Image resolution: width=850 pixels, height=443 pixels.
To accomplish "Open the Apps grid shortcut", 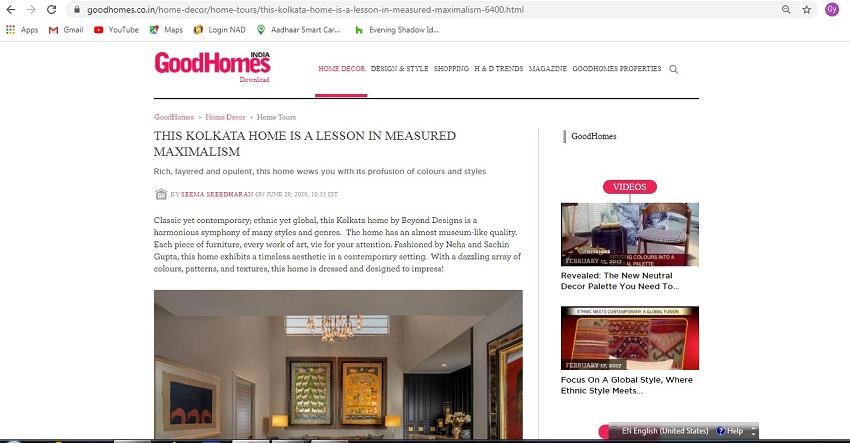I will [x=22, y=30].
